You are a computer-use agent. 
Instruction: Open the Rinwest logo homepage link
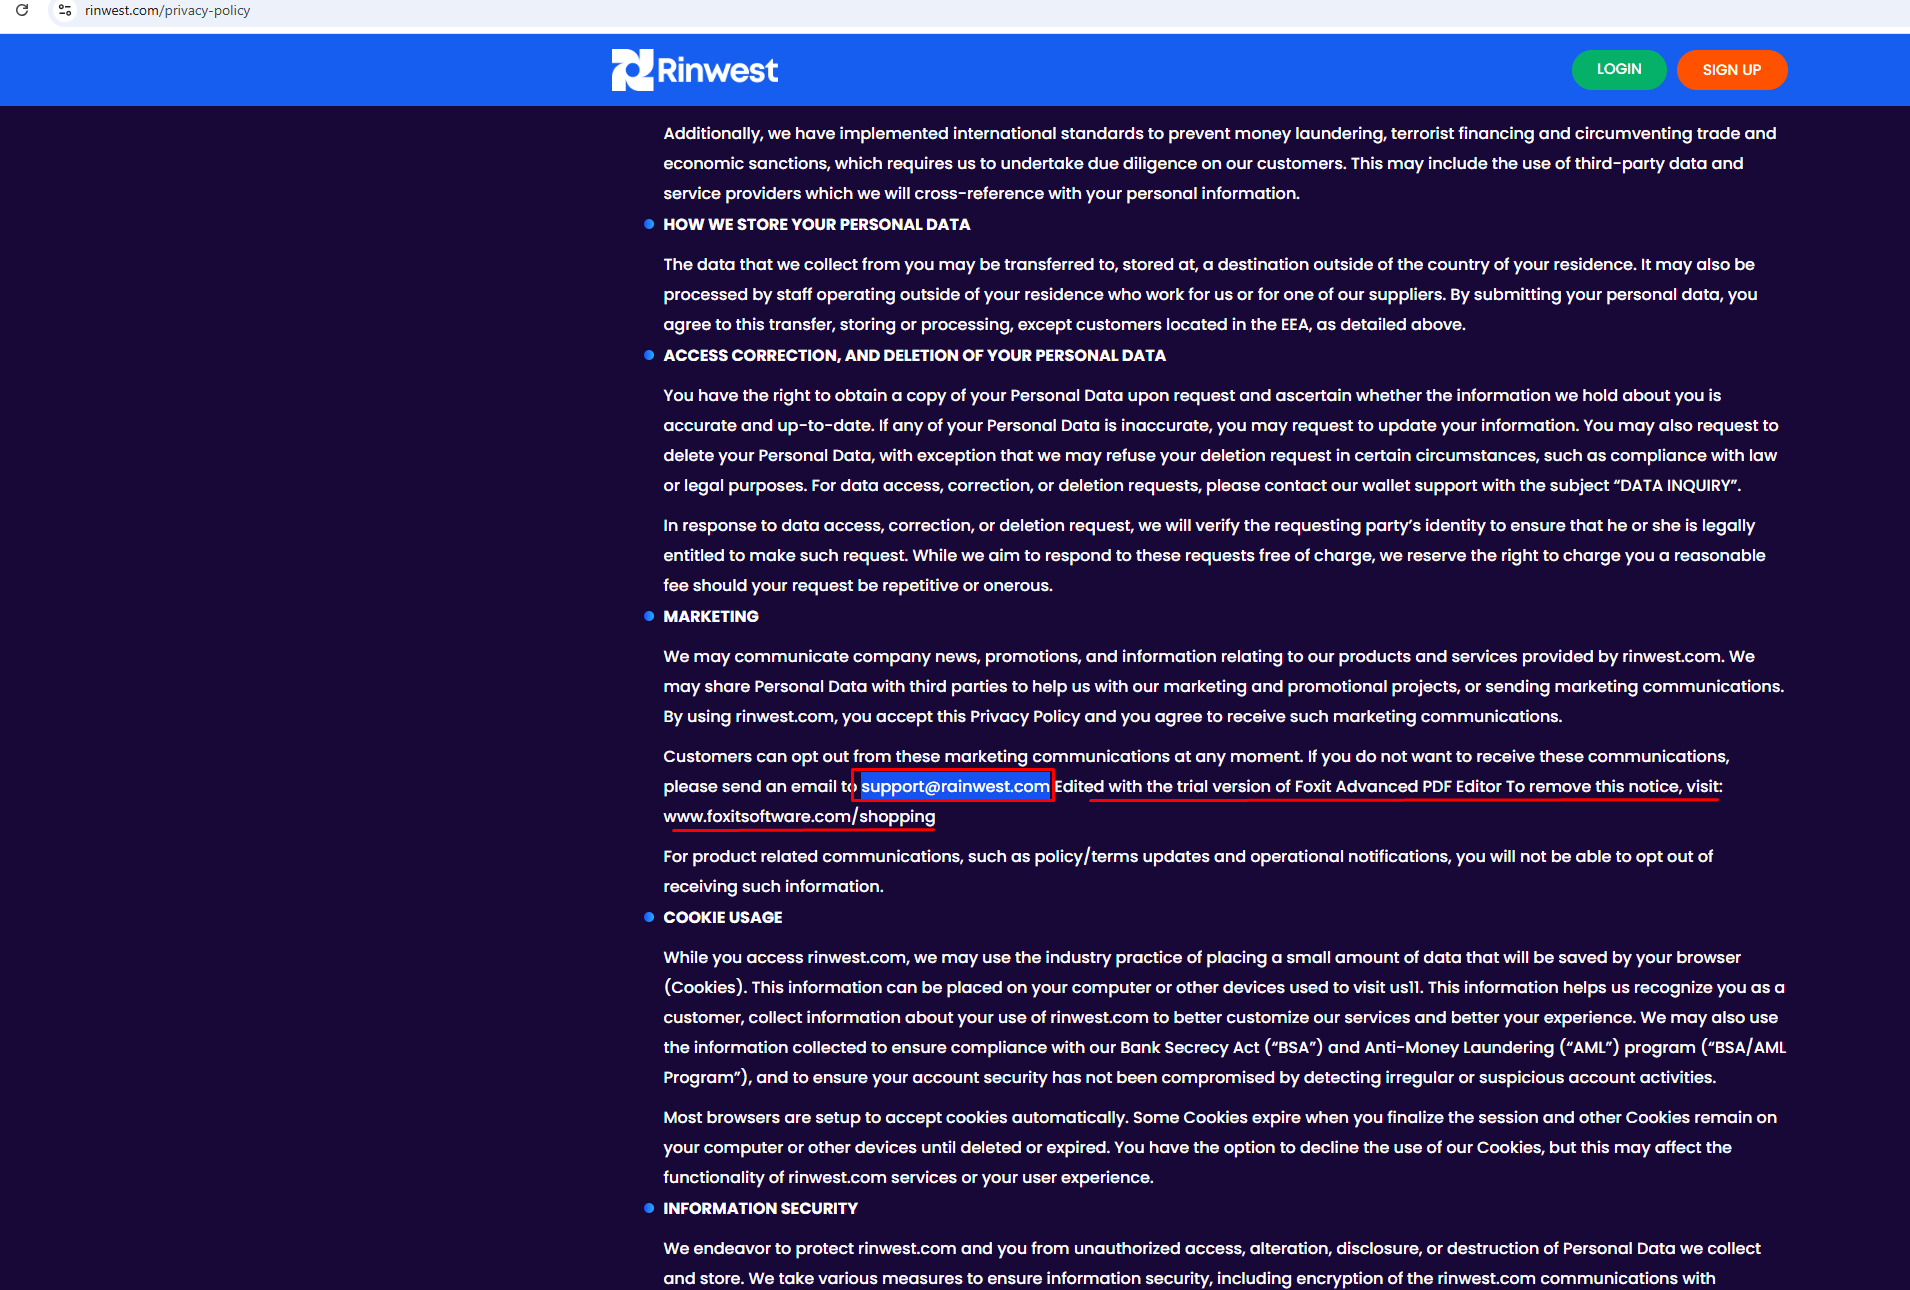[x=695, y=70]
